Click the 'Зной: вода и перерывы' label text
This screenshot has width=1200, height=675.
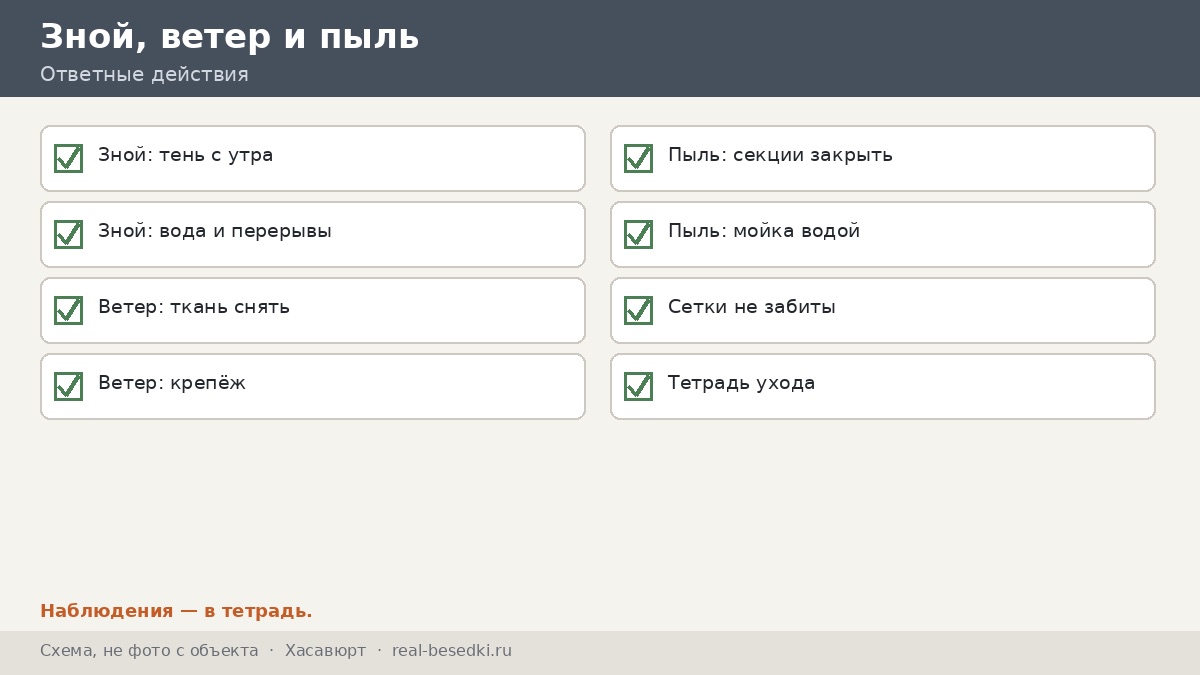click(x=215, y=231)
